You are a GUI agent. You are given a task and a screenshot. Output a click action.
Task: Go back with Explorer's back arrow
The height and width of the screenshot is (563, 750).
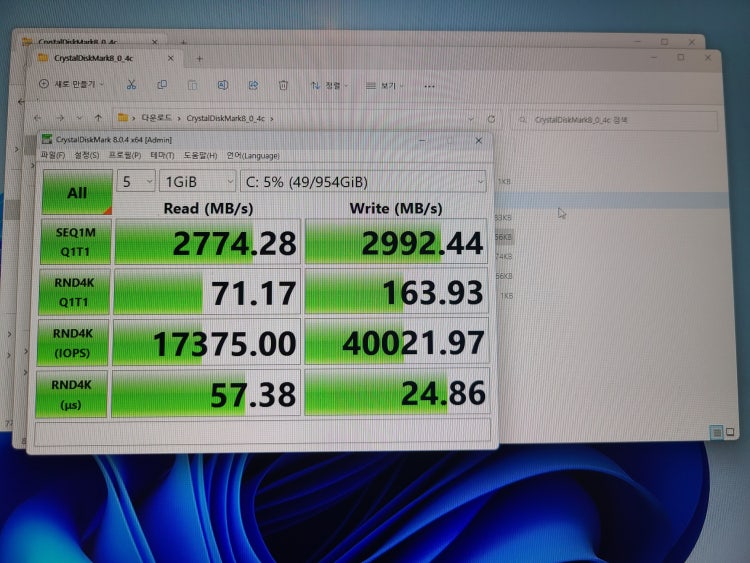click(38, 117)
